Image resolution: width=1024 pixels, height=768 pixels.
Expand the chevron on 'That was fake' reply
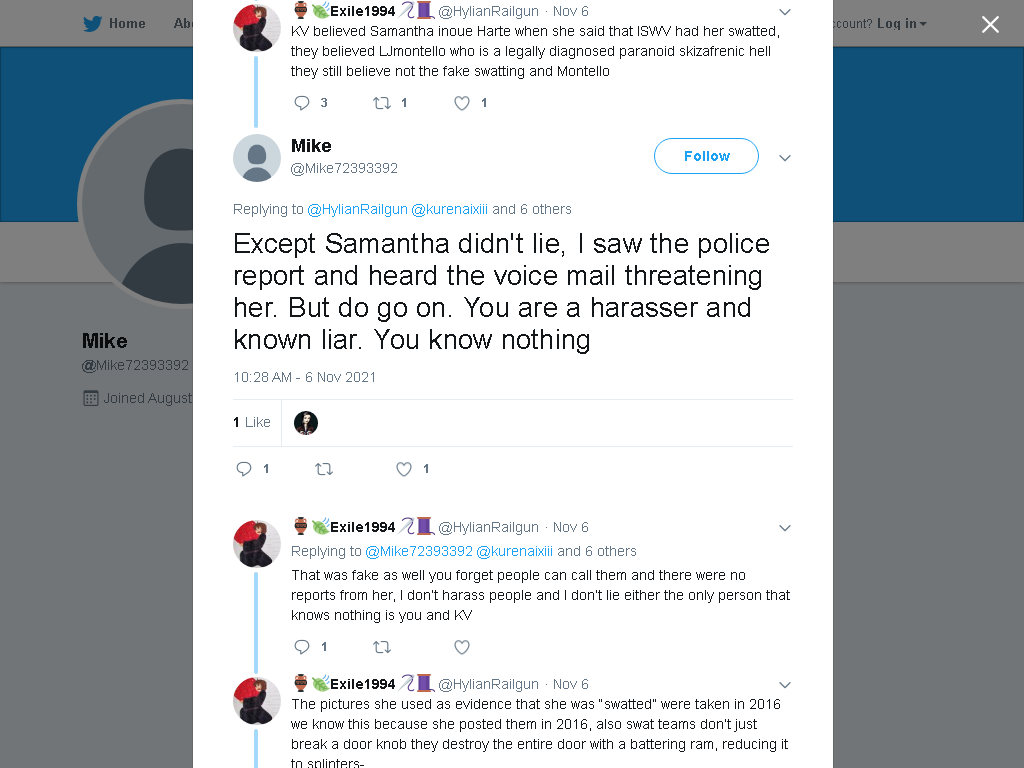[x=785, y=528]
